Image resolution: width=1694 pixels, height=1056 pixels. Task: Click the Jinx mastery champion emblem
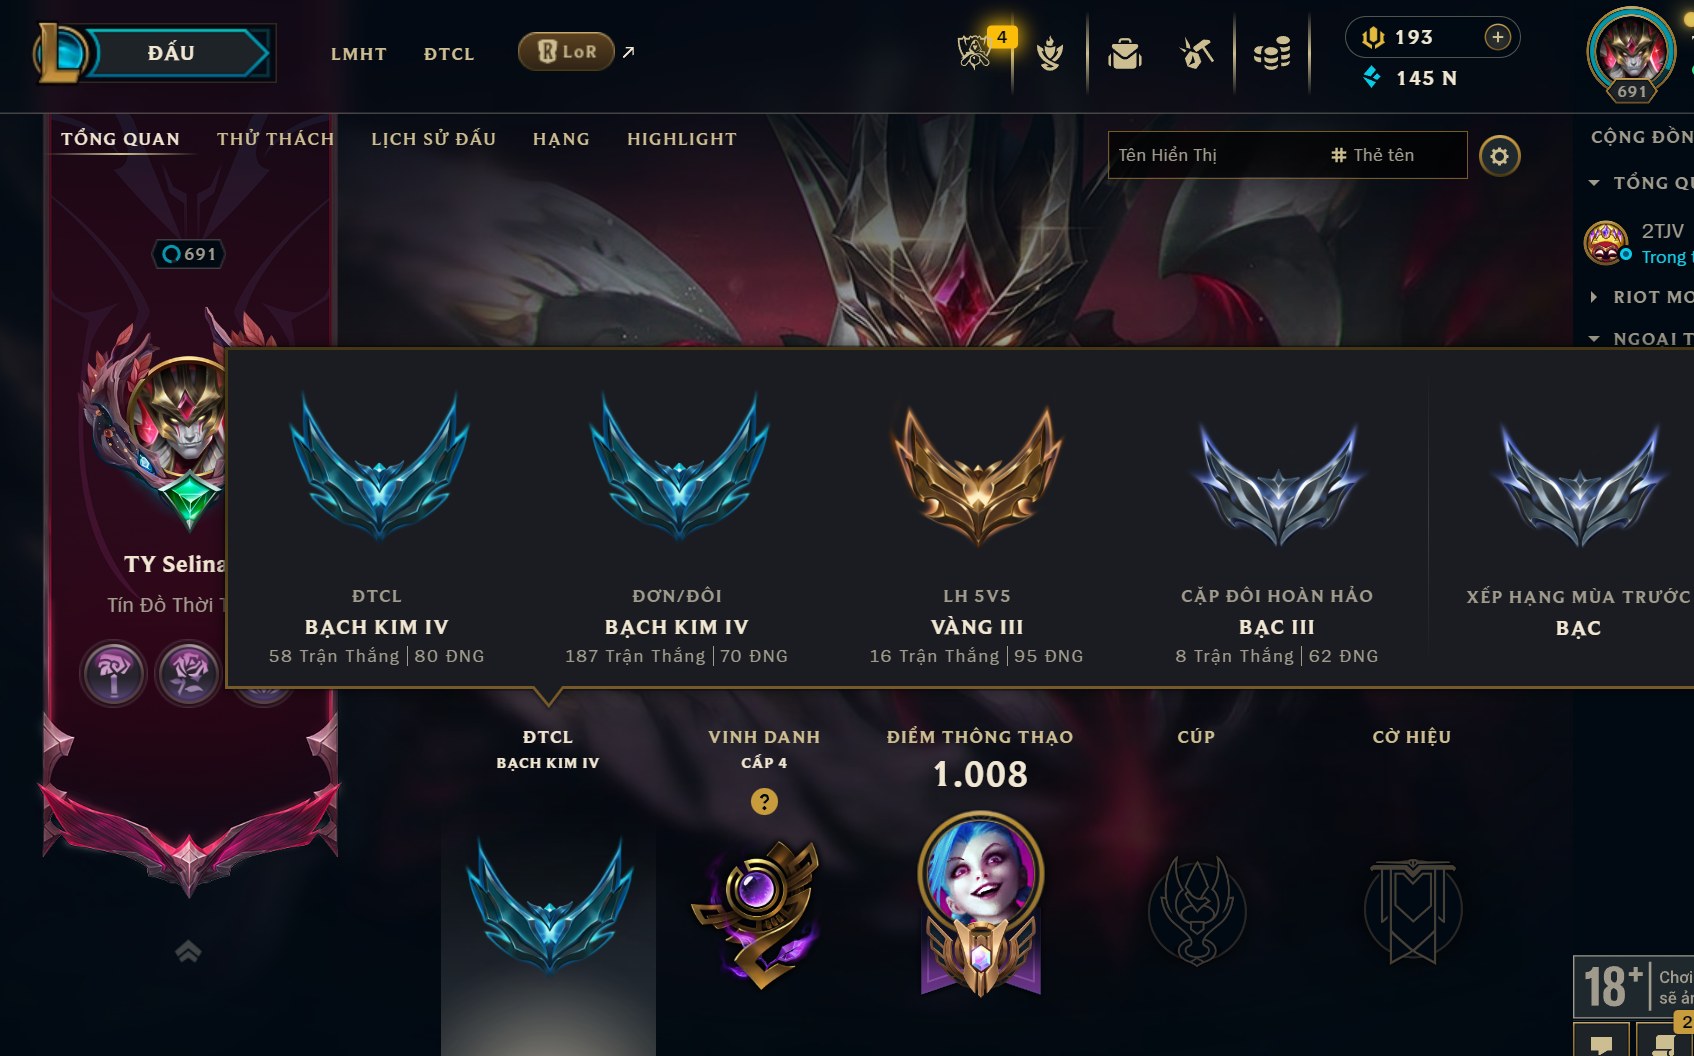(981, 905)
